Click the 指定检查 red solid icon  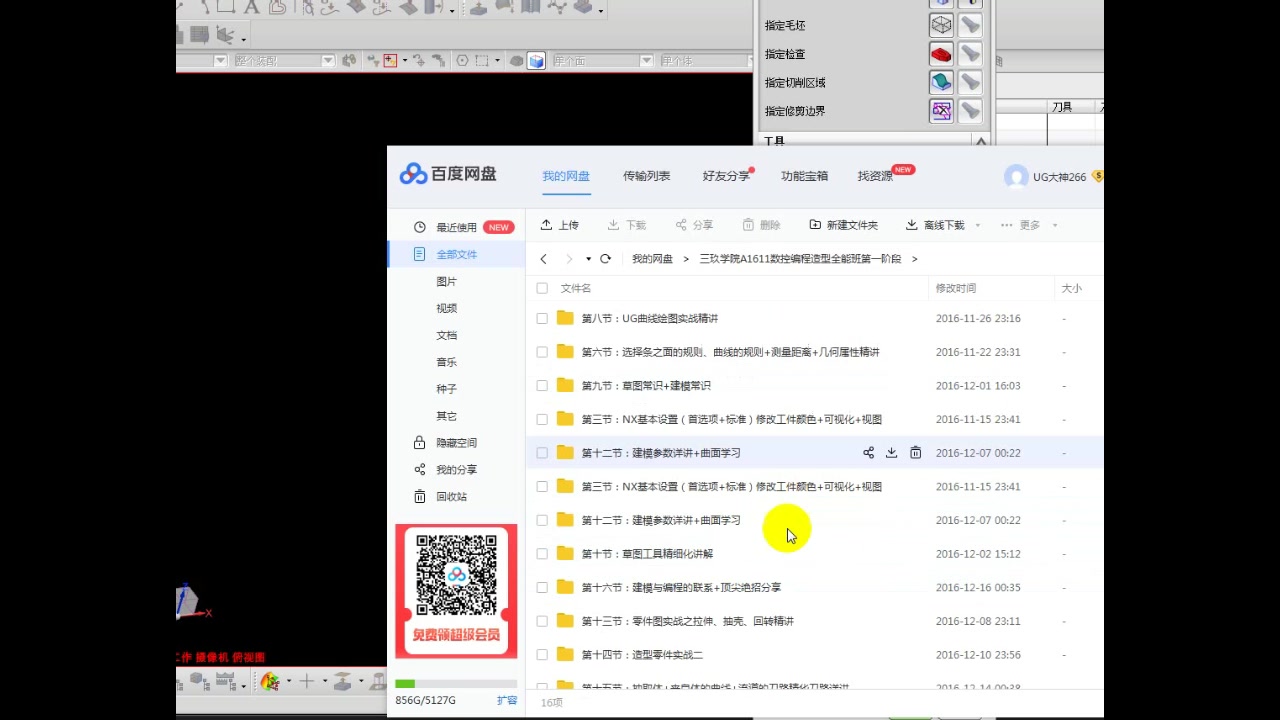pyautogui.click(x=940, y=53)
